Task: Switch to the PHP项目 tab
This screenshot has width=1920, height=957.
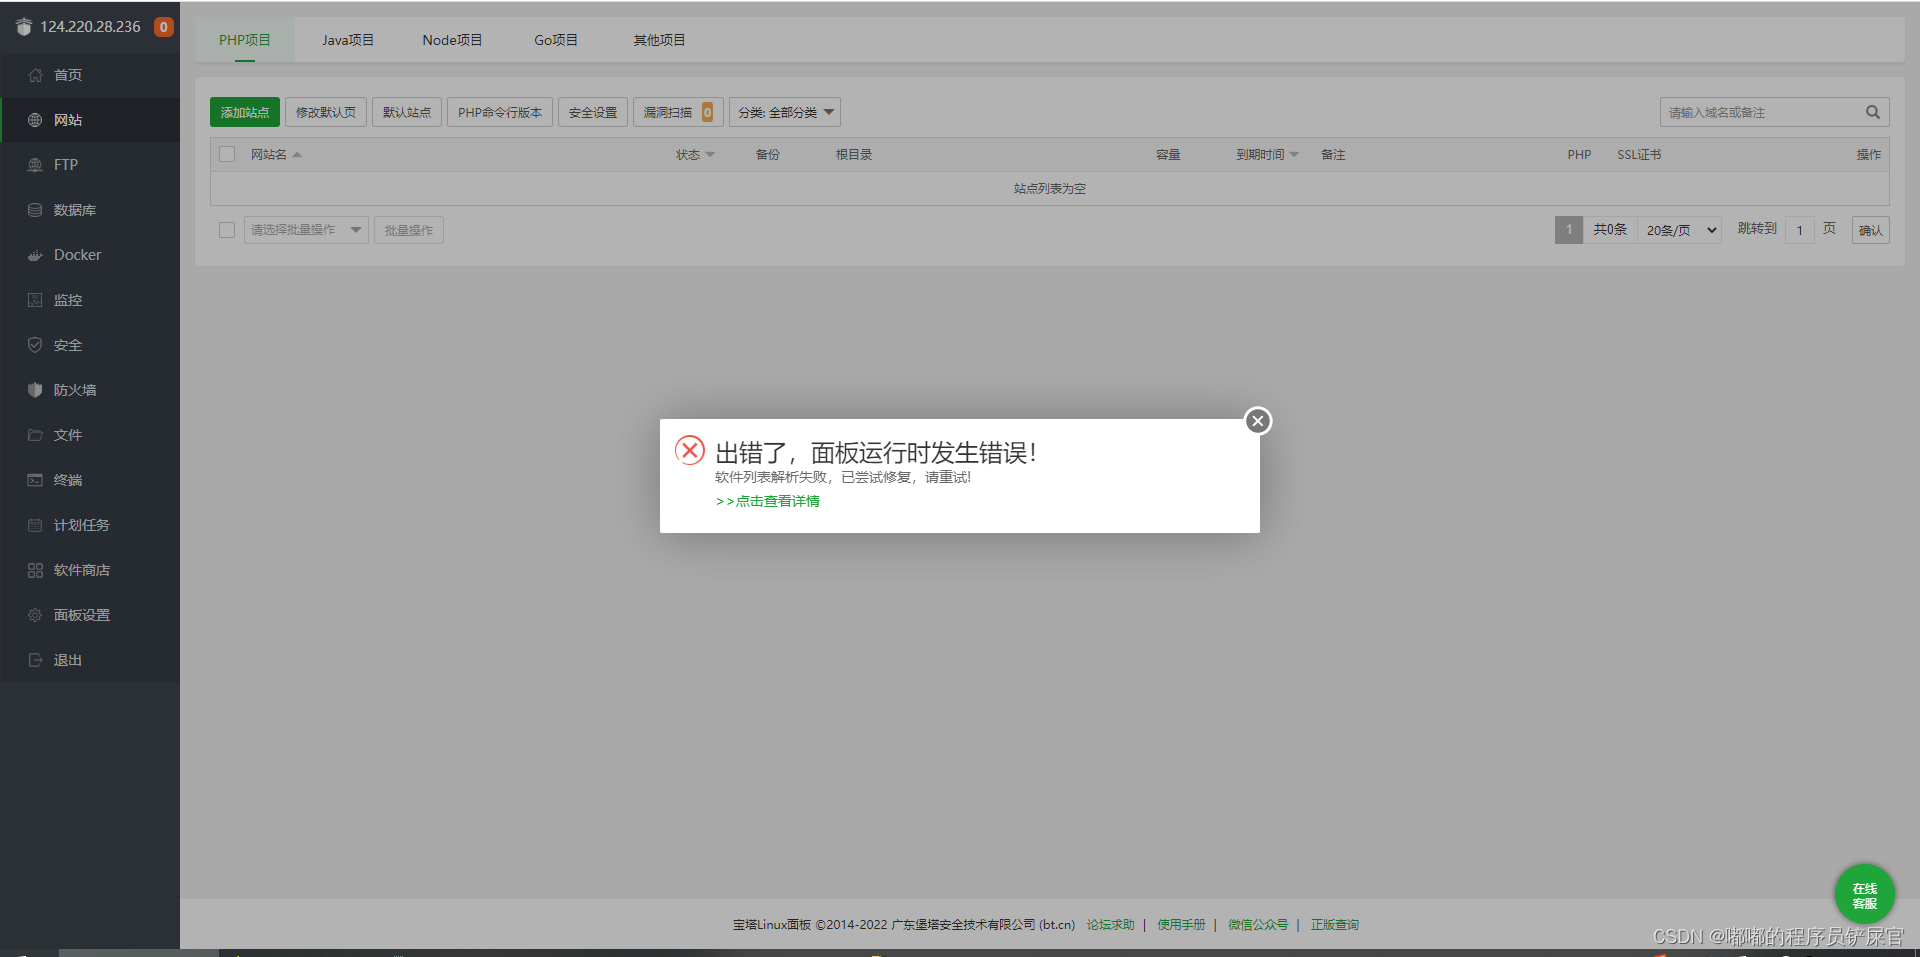Action: [x=245, y=40]
